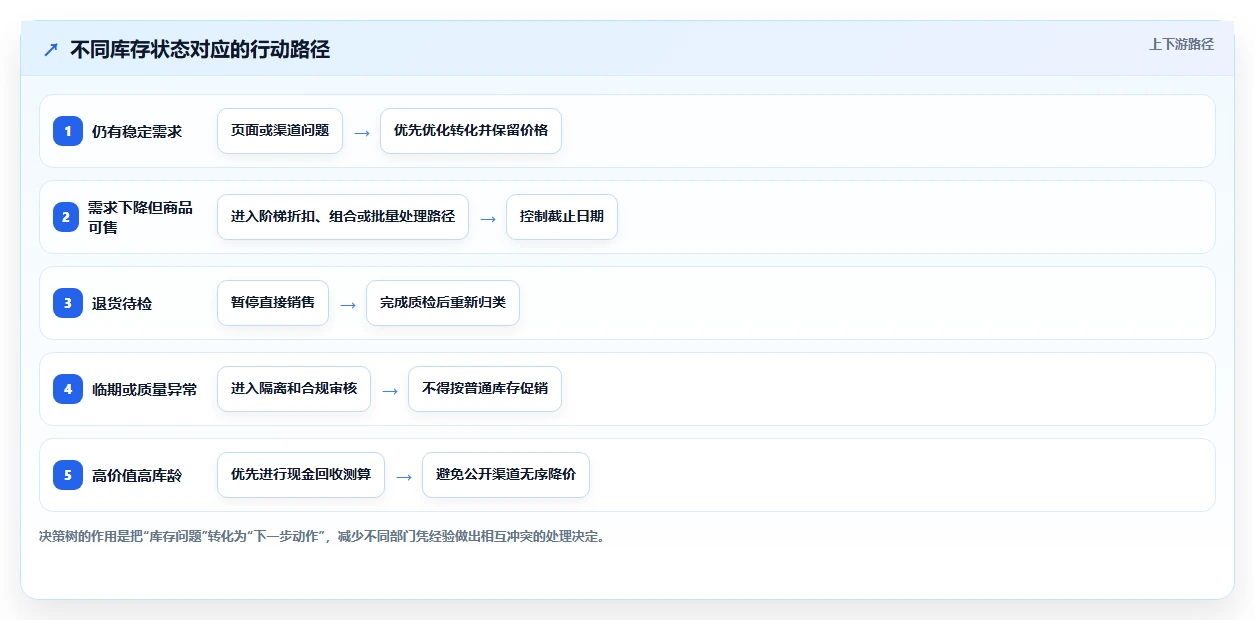Select the 控制截止日期 chip
The width and height of the screenshot is (1255, 620).
pyautogui.click(x=562, y=217)
